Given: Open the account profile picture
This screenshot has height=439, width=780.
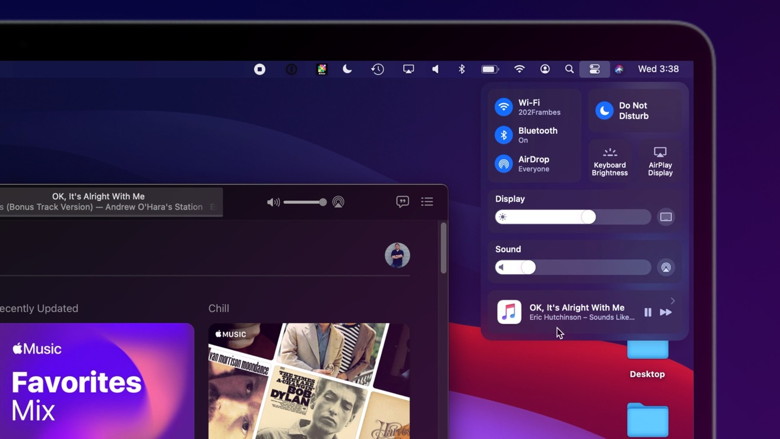Looking at the screenshot, I should pyautogui.click(x=397, y=255).
